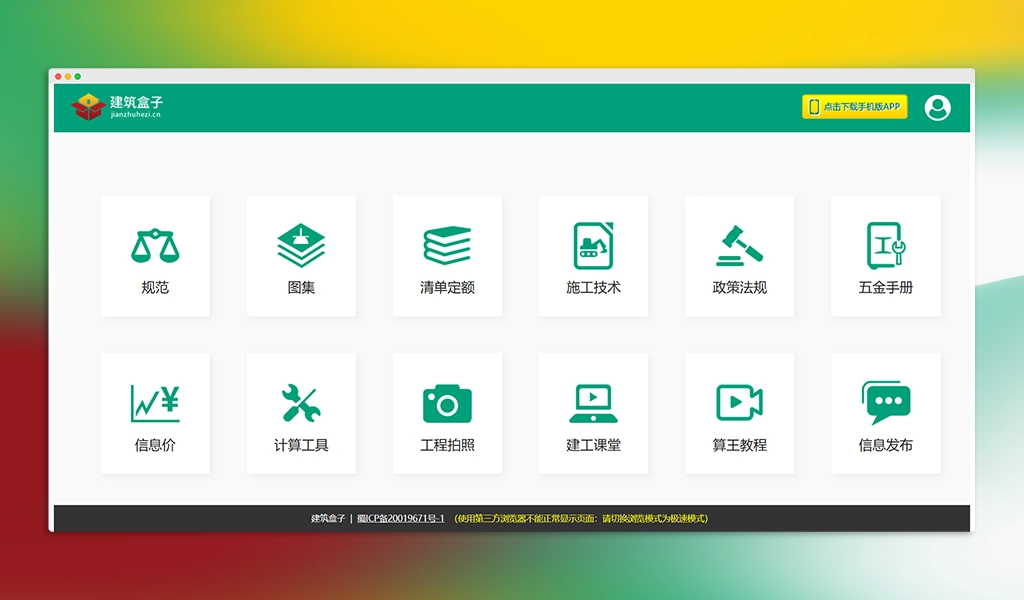The width and height of the screenshot is (1024, 600).
Task: Open the 算王教程 video camera icon
Action: click(x=739, y=402)
